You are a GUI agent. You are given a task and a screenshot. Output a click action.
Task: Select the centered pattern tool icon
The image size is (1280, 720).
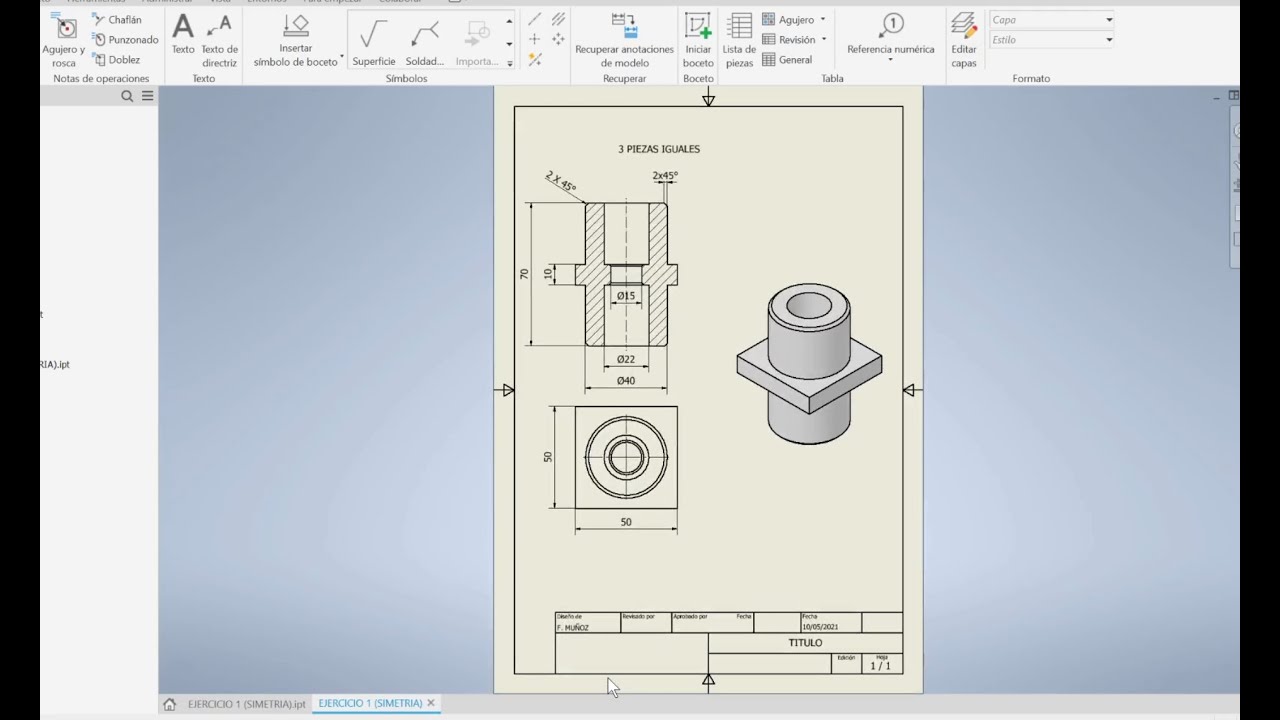coord(558,39)
